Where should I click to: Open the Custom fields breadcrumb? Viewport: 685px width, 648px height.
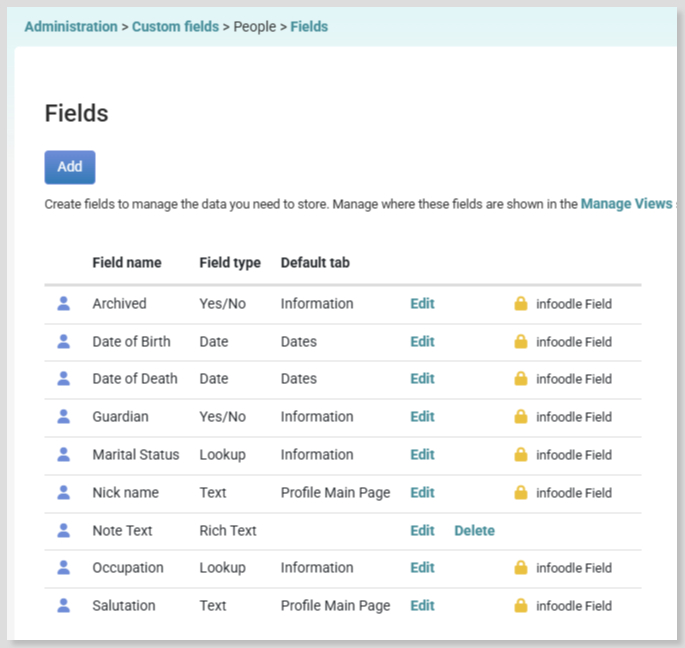pyautogui.click(x=175, y=27)
